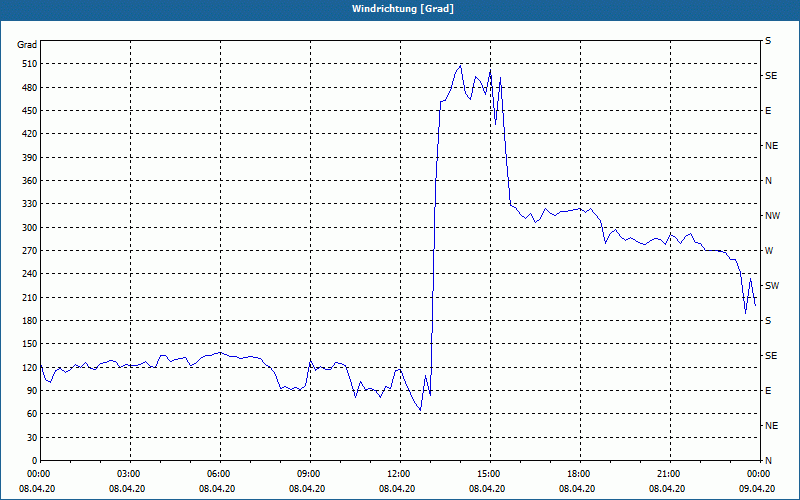The height and width of the screenshot is (500, 800).
Task: Click the 09:00 time axis label
Action: coord(307,474)
